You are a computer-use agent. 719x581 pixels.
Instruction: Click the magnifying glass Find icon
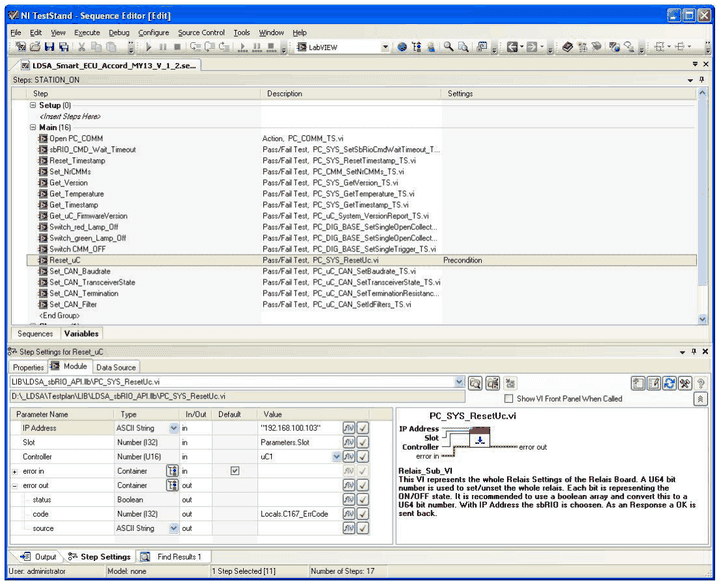[x=448, y=47]
